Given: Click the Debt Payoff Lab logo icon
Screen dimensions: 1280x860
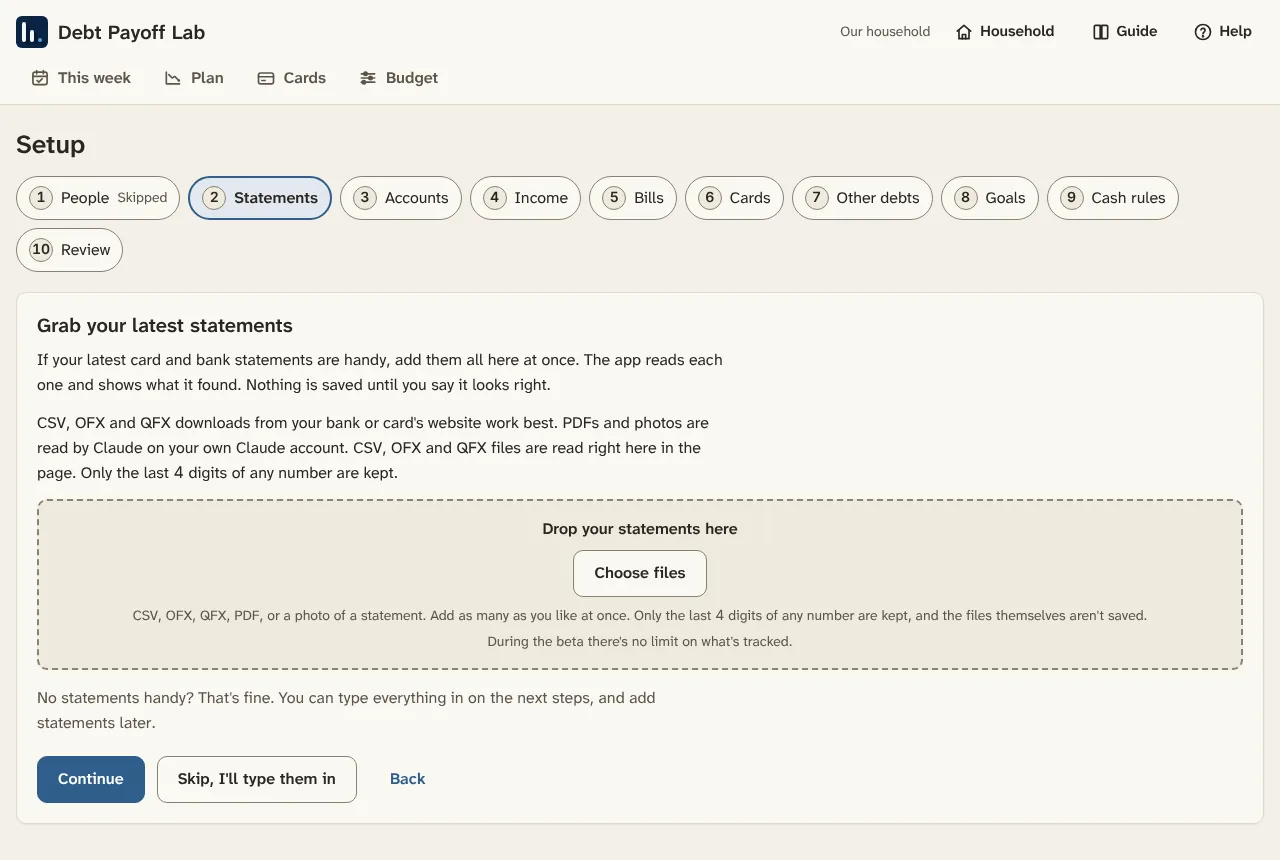Looking at the screenshot, I should point(32,32).
